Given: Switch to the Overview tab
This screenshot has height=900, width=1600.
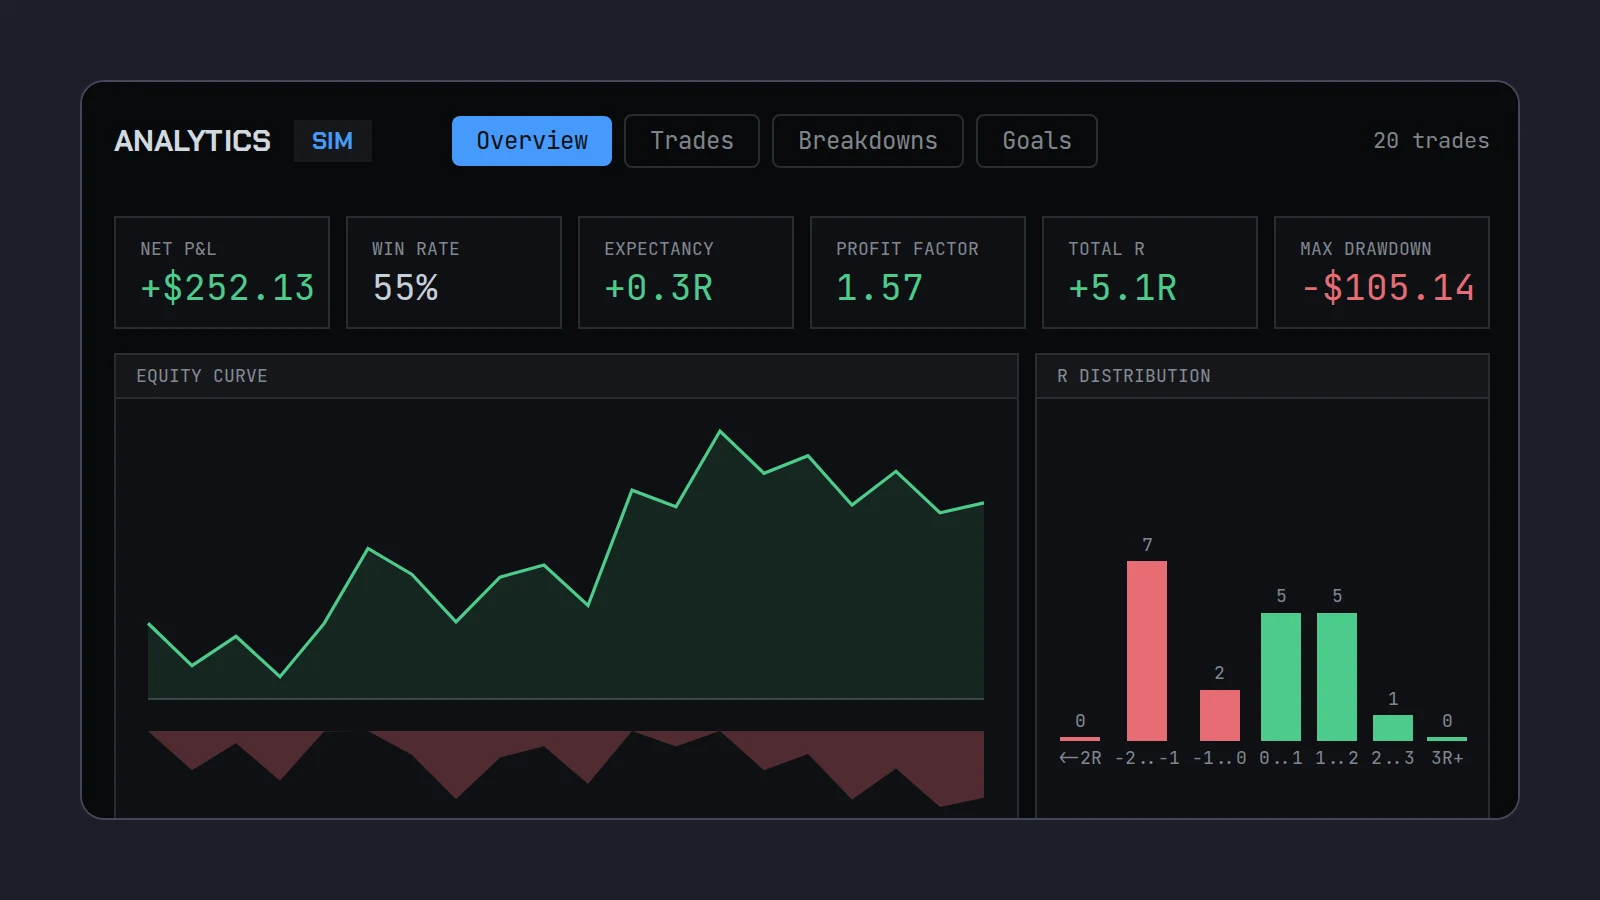Looking at the screenshot, I should [x=532, y=141].
